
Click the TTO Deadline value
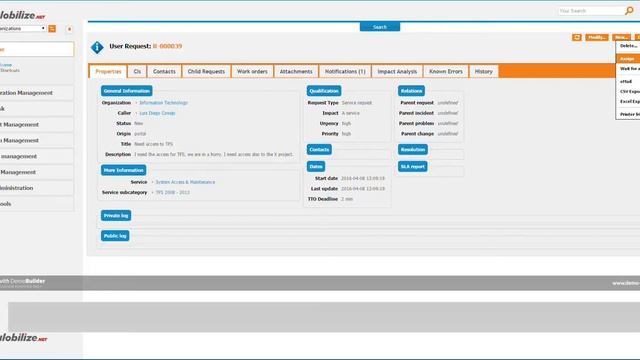[x=347, y=199]
